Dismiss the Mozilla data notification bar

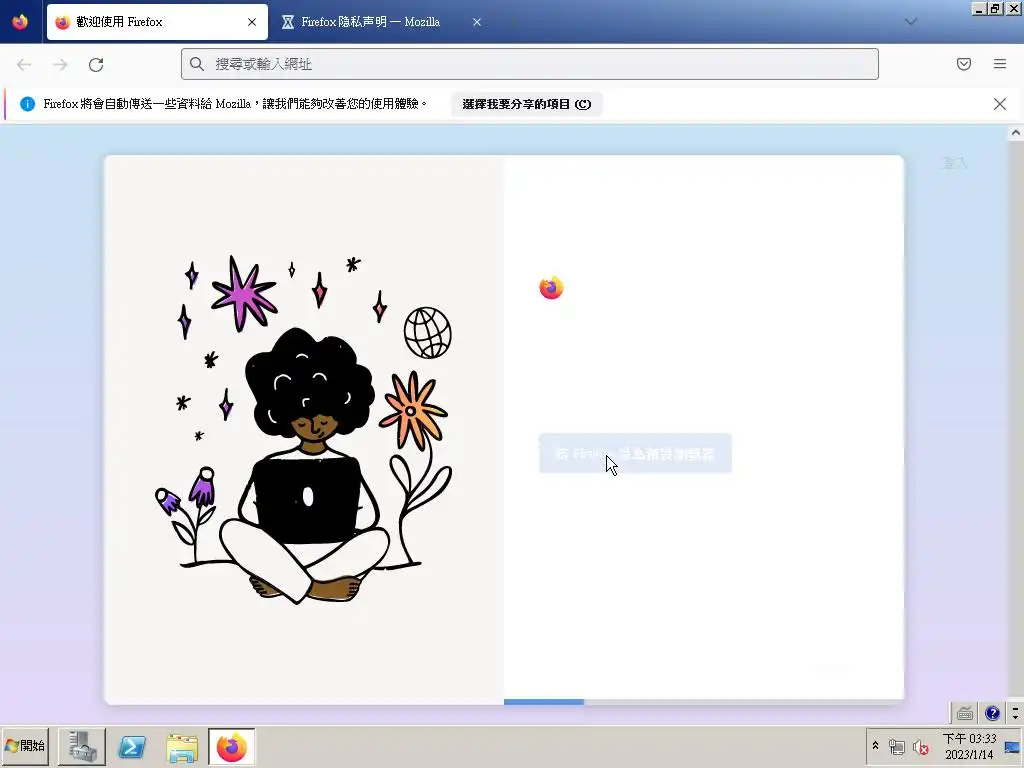point(1000,104)
